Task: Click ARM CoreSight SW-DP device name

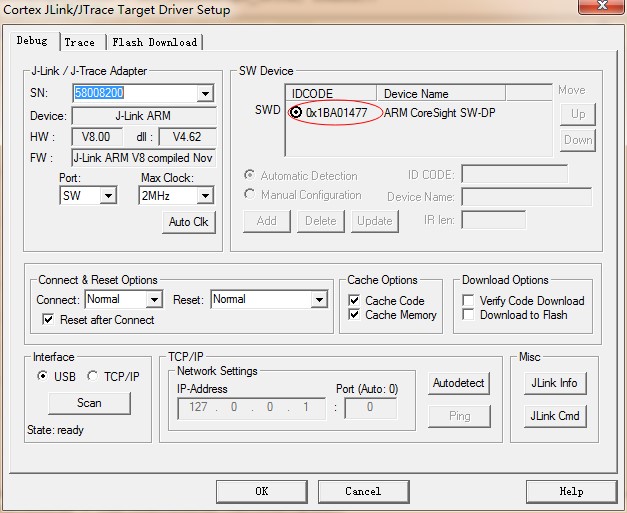Action: (x=439, y=113)
